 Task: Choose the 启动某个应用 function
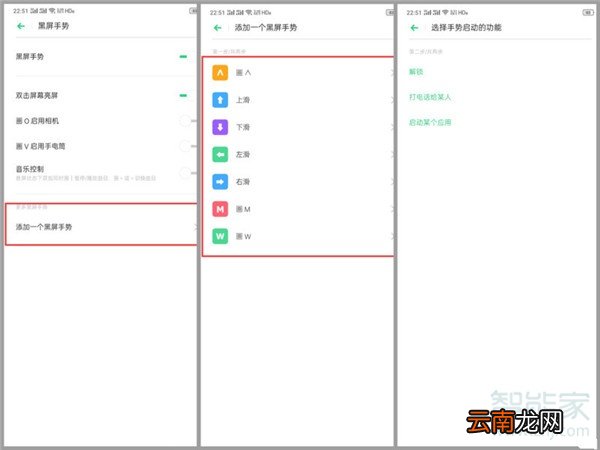(430, 122)
